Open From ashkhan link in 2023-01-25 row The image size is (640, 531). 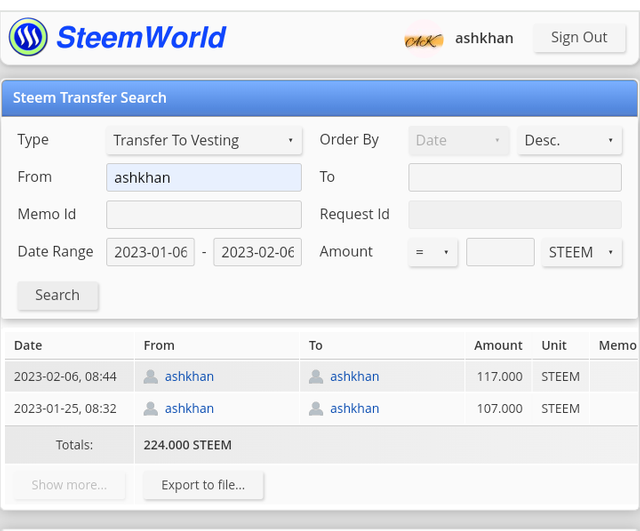pyautogui.click(x=189, y=409)
